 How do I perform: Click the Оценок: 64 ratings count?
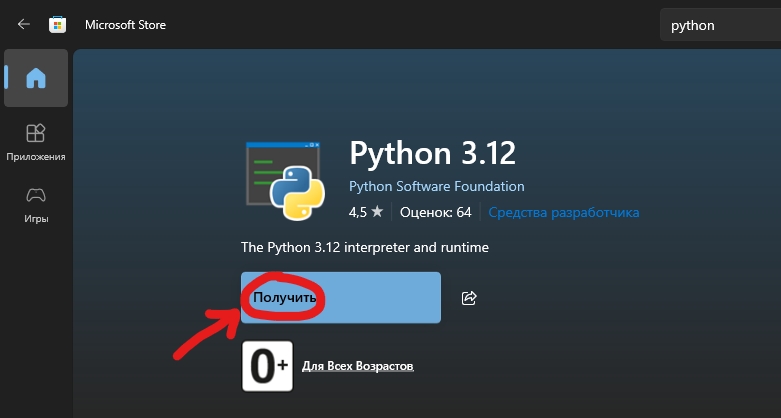pyautogui.click(x=435, y=212)
